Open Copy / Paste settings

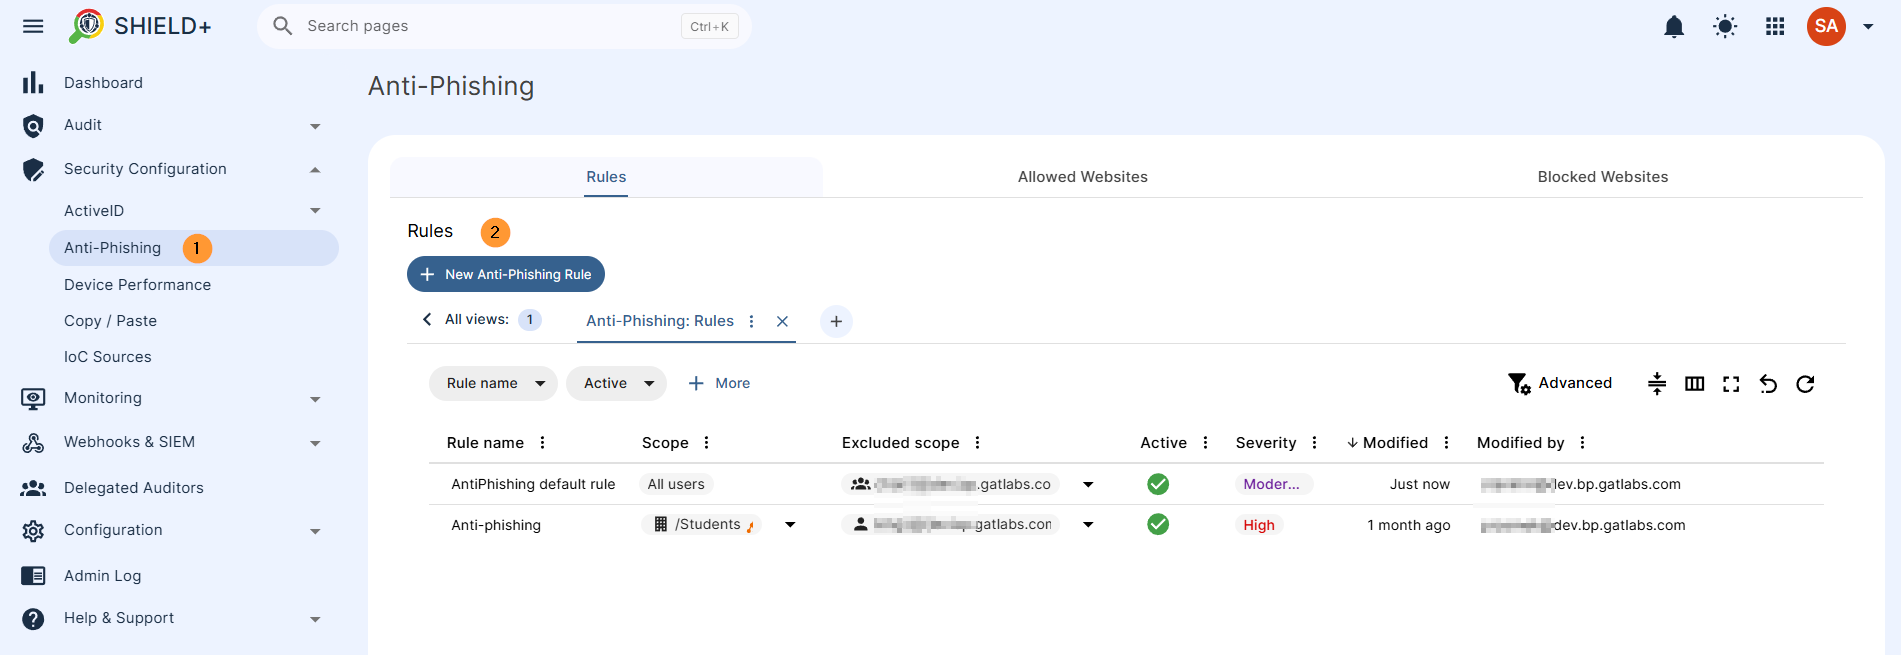(x=110, y=321)
